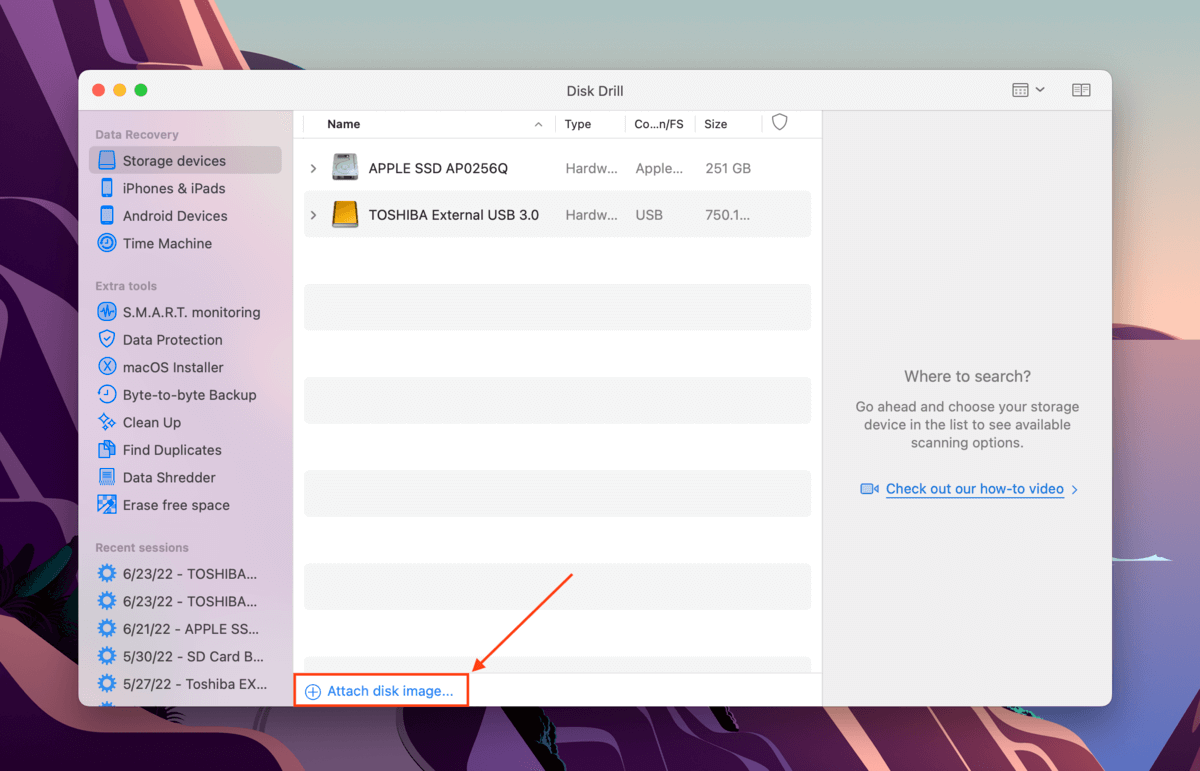Screen dimensions: 1200x771
Task: Maximize the Disk Drill window
Action: pyautogui.click(x=141, y=90)
